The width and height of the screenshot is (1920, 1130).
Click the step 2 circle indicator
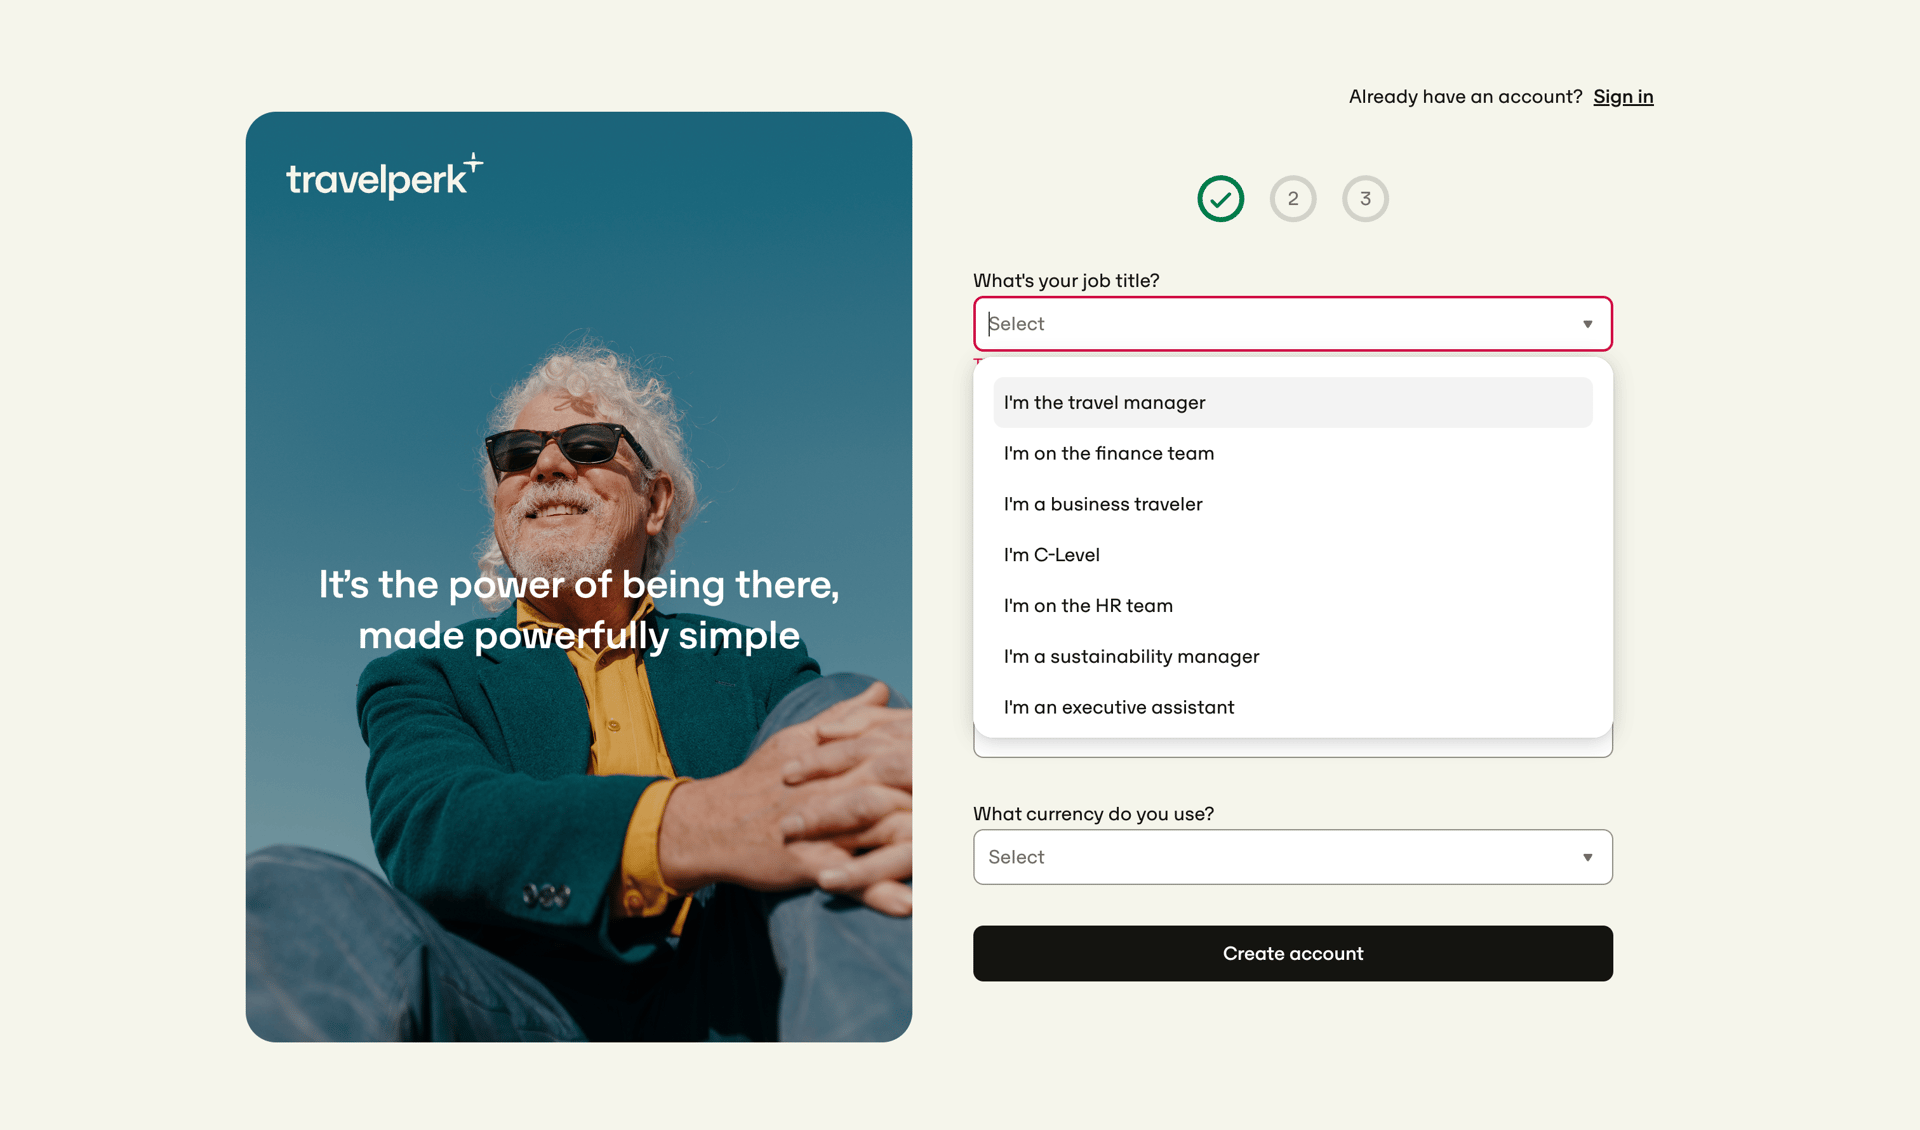point(1293,198)
